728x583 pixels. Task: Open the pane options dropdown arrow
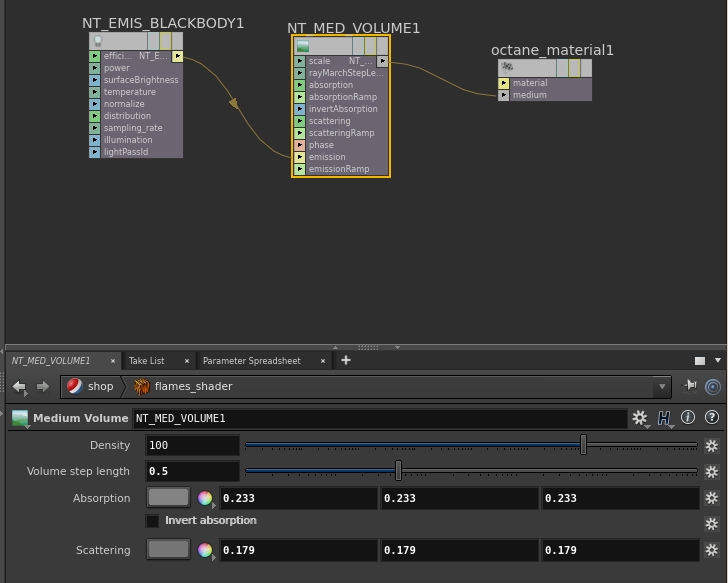[x=718, y=360]
